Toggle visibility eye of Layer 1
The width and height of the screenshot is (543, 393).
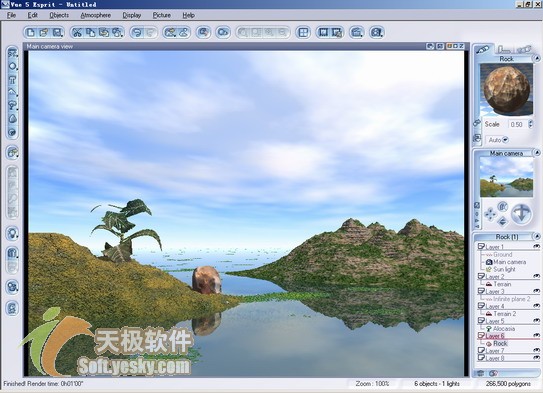536,247
